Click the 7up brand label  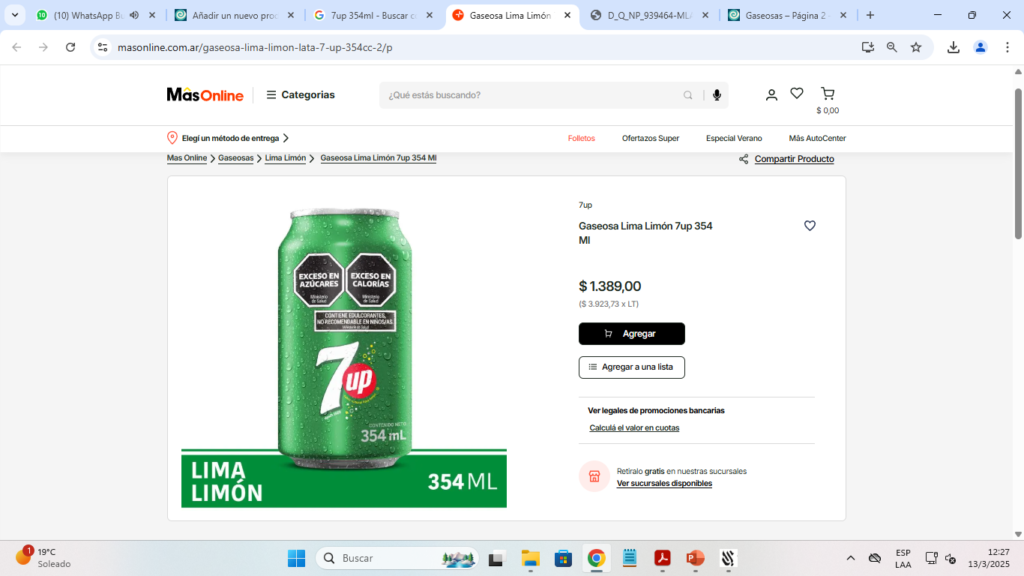point(585,205)
